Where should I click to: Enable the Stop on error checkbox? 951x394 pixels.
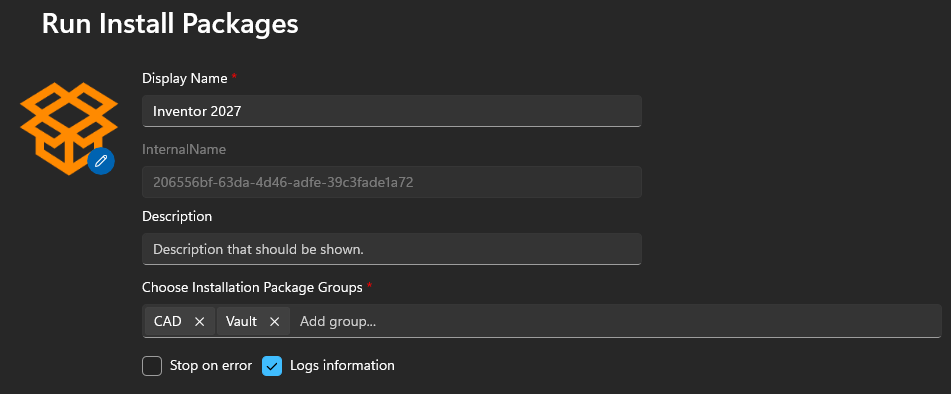pos(152,366)
